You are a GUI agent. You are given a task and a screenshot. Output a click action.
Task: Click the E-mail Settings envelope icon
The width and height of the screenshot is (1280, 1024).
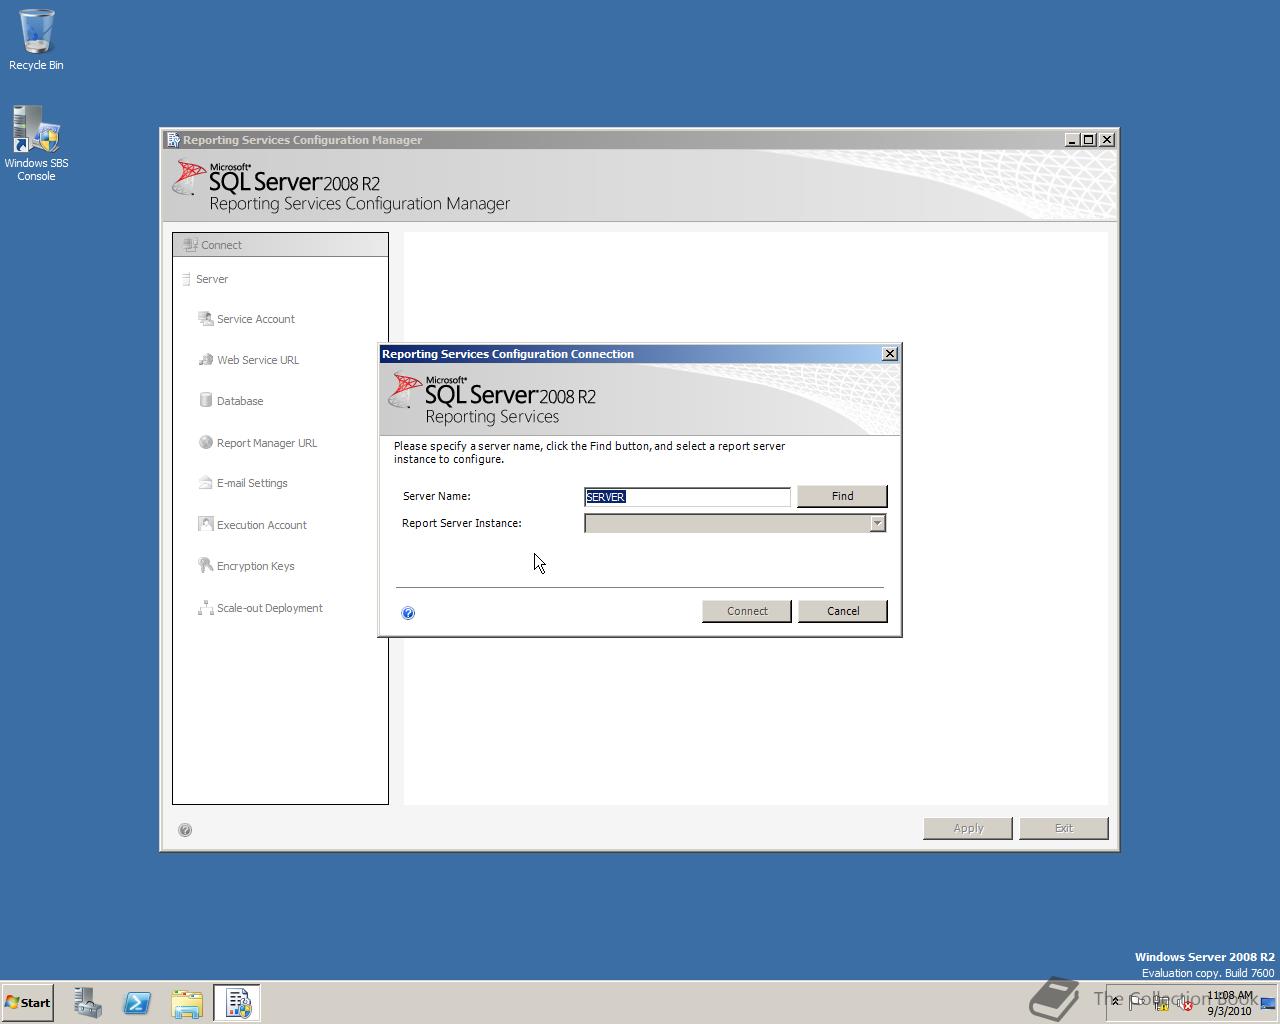(x=206, y=483)
